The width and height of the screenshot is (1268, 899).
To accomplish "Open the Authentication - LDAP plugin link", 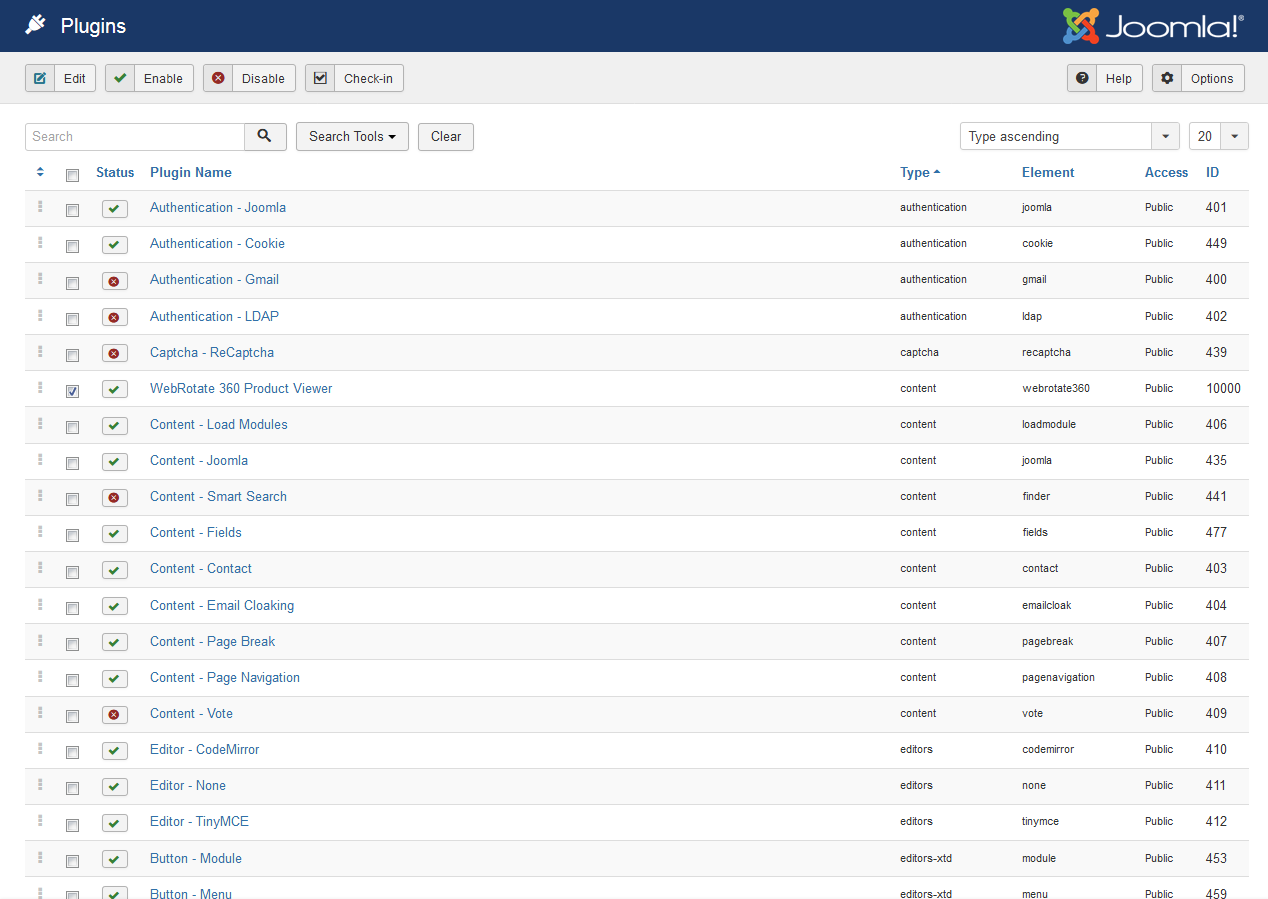I will tap(214, 316).
